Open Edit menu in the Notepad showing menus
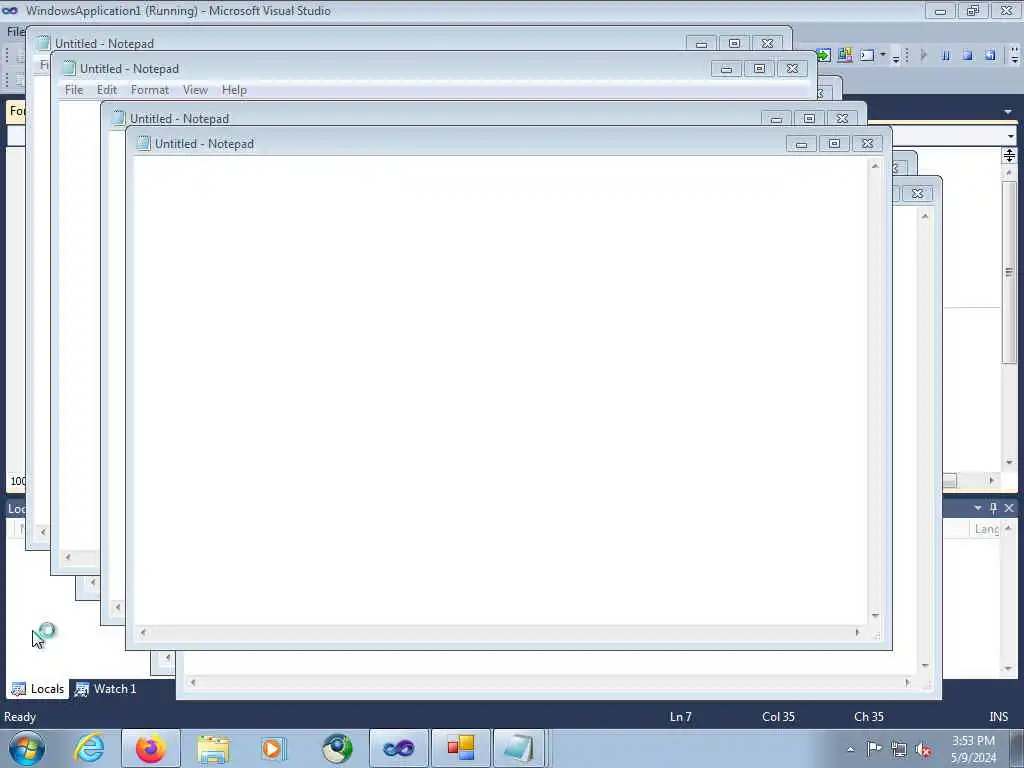Screen dimensions: 1024x768 (107, 90)
